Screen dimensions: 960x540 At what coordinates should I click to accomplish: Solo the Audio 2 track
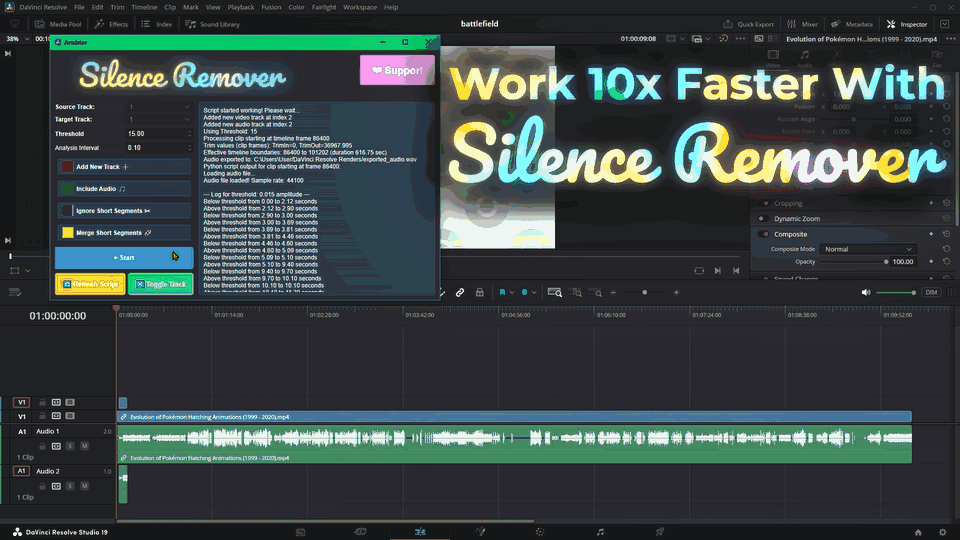pyautogui.click(x=70, y=486)
